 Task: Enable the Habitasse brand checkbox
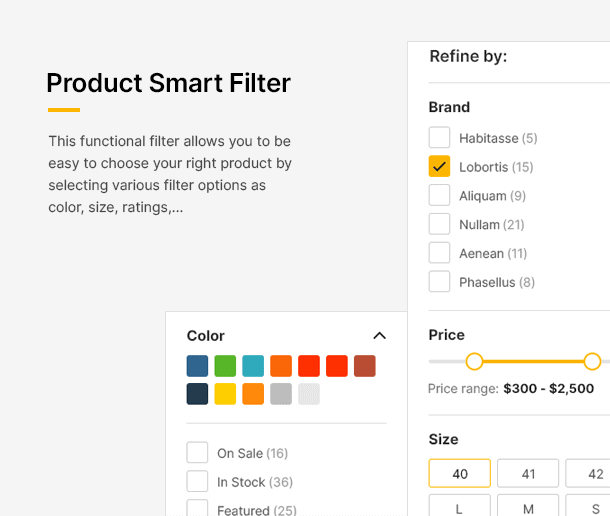[x=439, y=137]
